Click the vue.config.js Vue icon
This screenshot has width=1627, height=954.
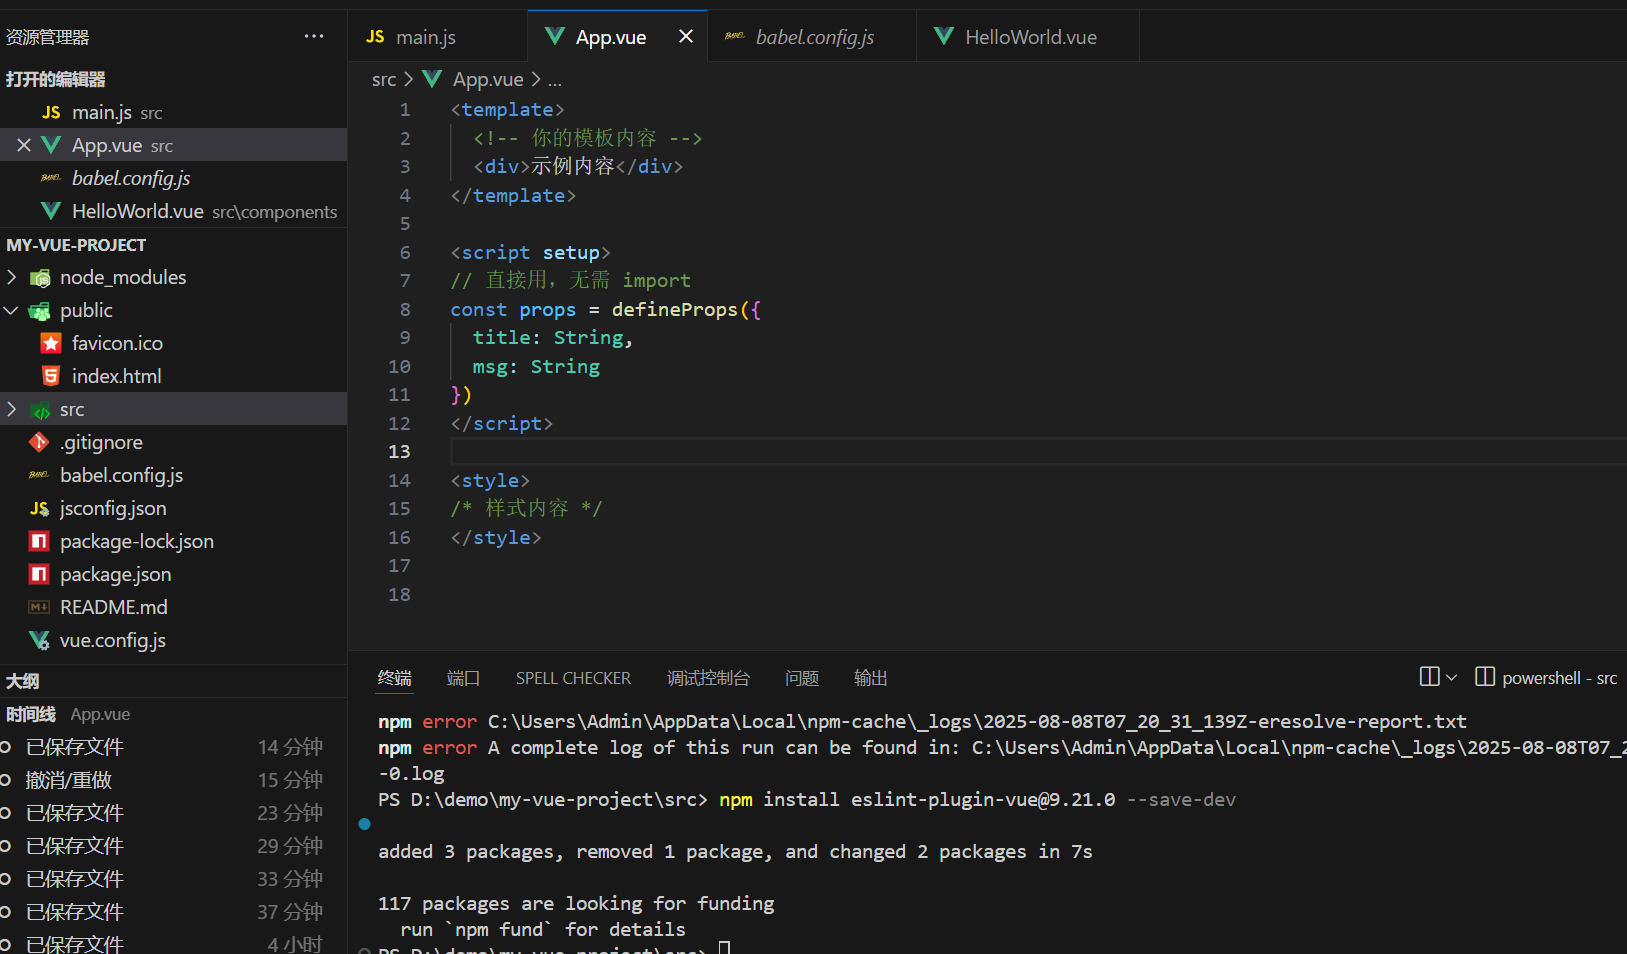(39, 640)
